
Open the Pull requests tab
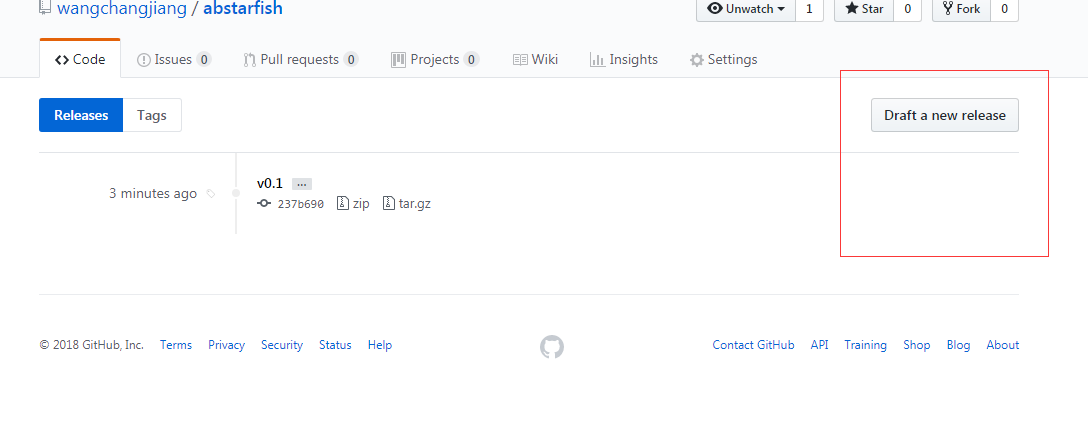(300, 60)
